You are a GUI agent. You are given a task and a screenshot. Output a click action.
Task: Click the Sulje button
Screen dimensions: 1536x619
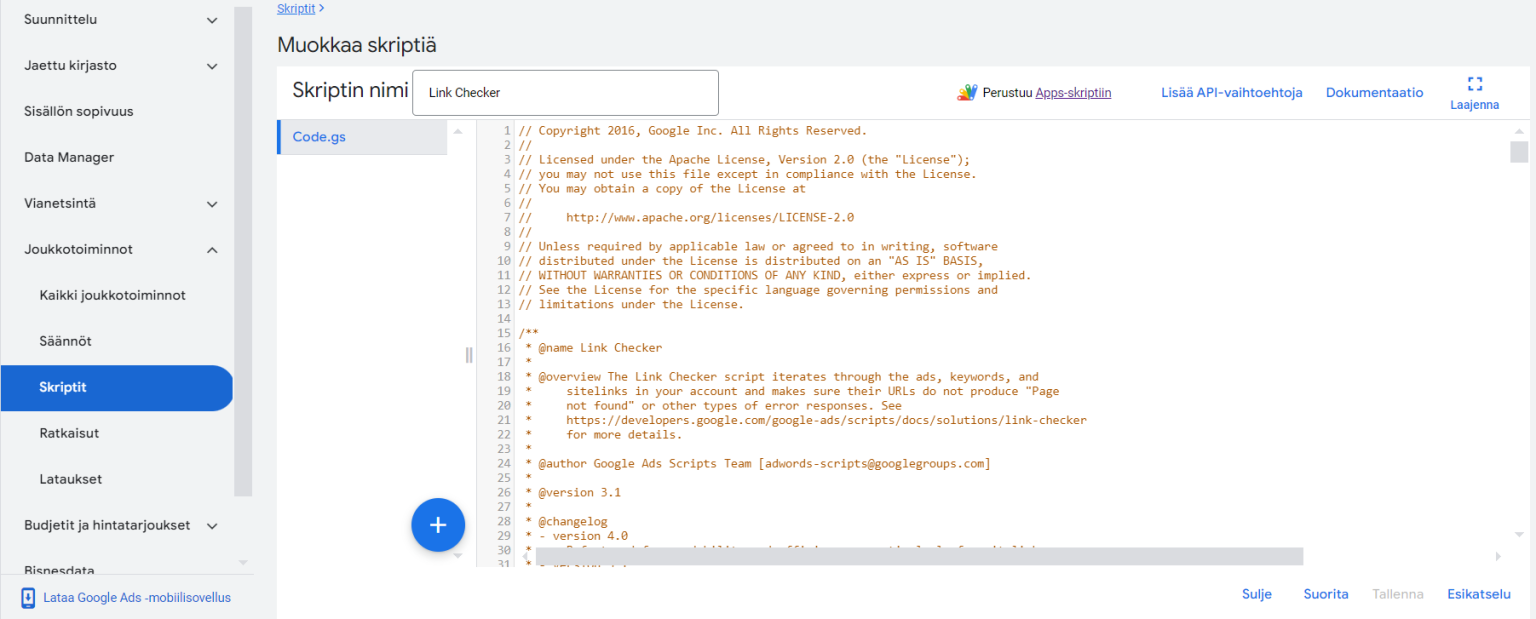[x=1257, y=594]
